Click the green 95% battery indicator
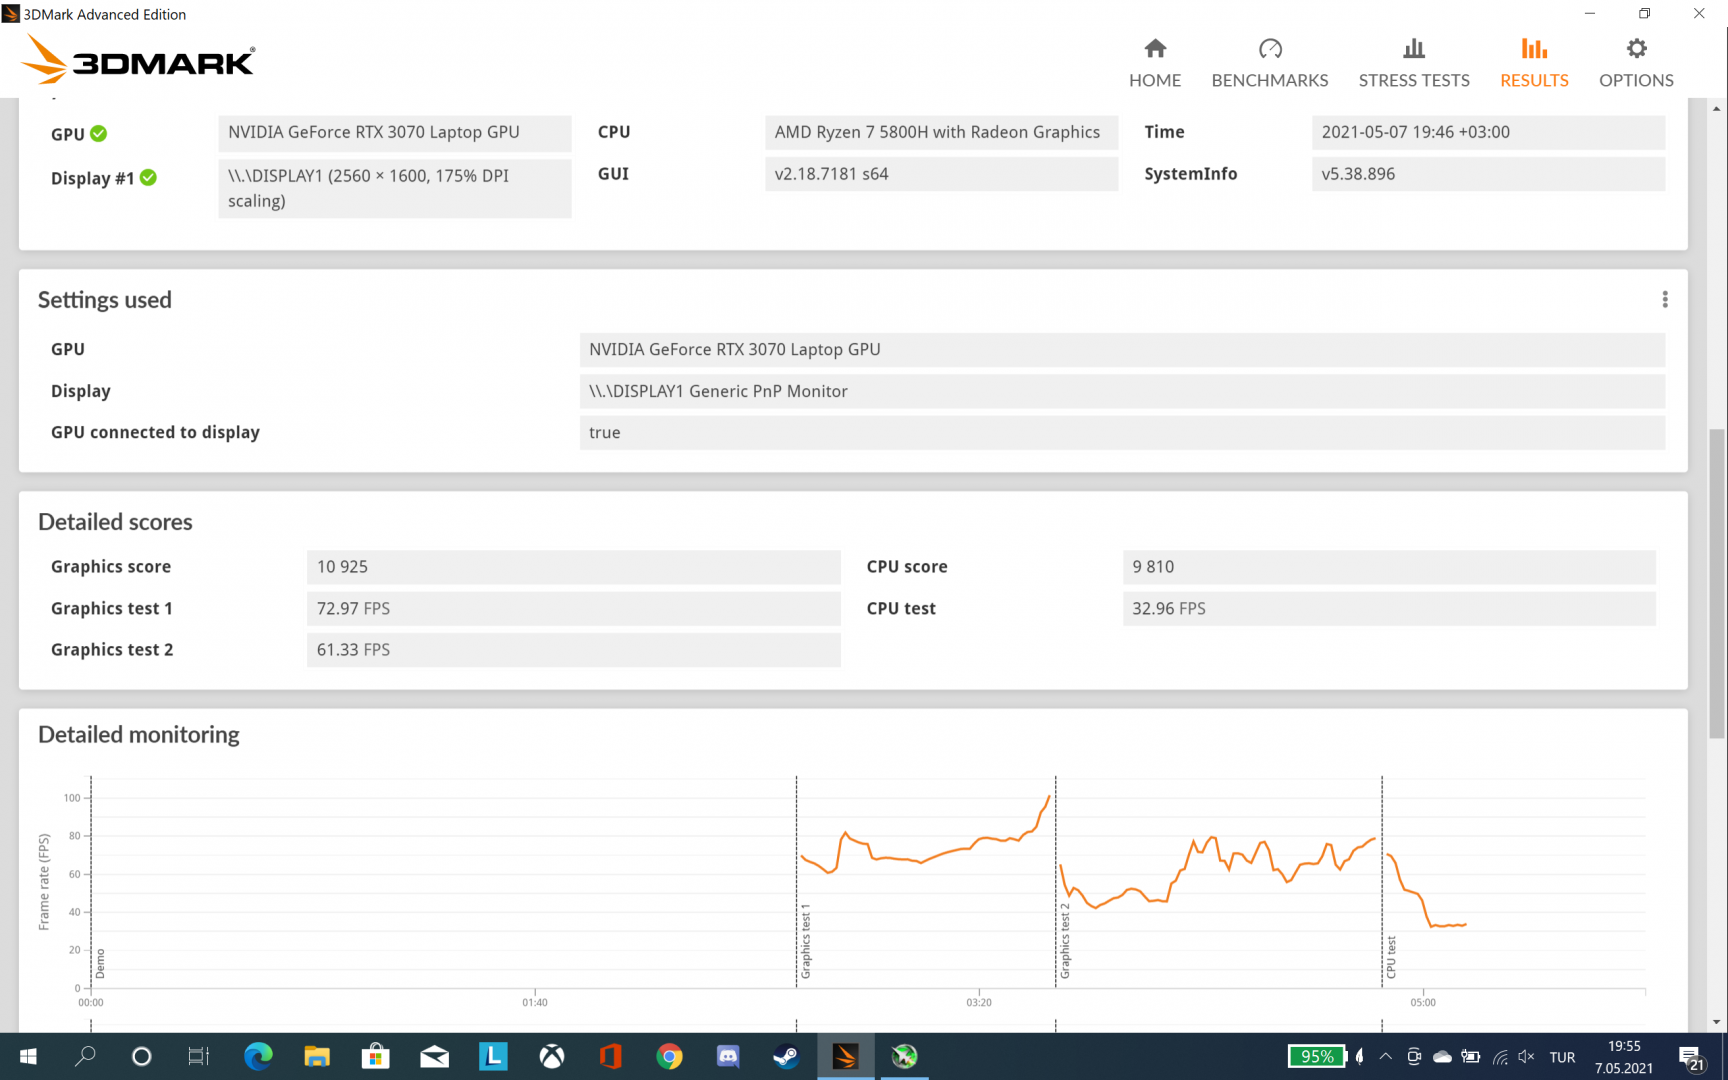Image resolution: width=1728 pixels, height=1080 pixels. 1318,1056
